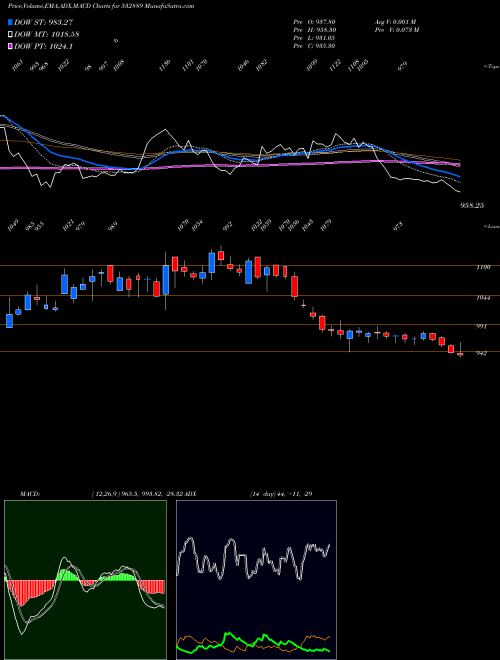Click the 'MACD:' heading label

coord(30,494)
